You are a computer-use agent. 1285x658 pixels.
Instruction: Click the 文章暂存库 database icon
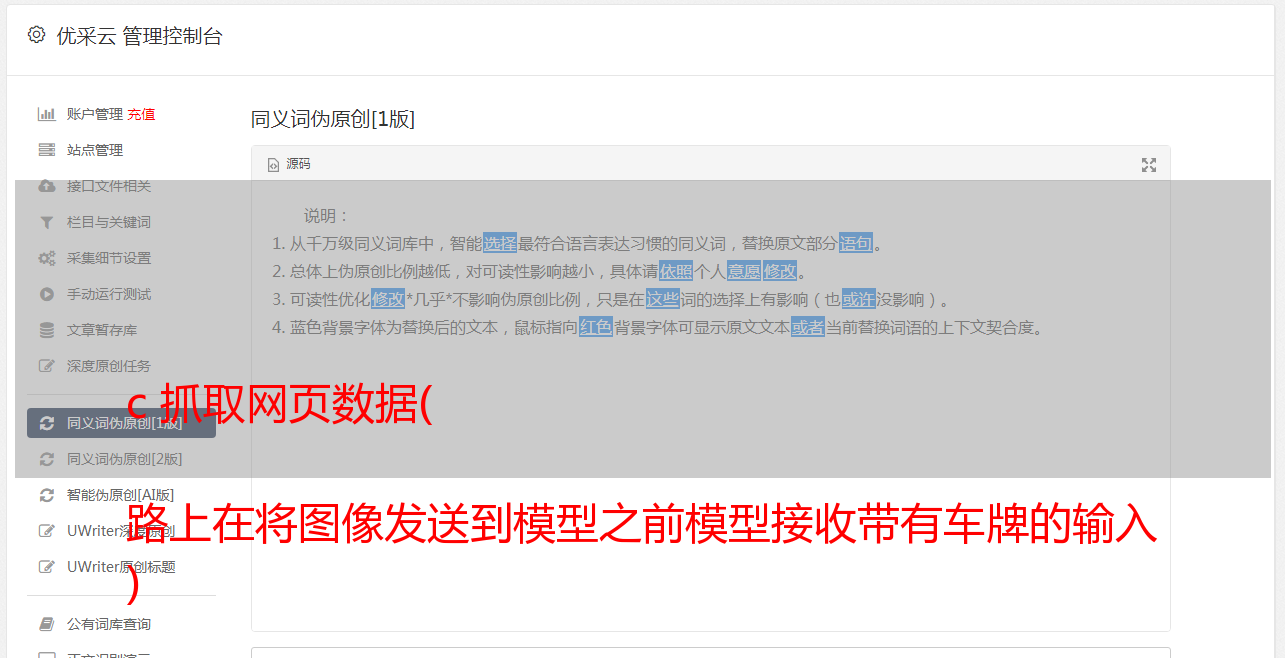click(46, 330)
